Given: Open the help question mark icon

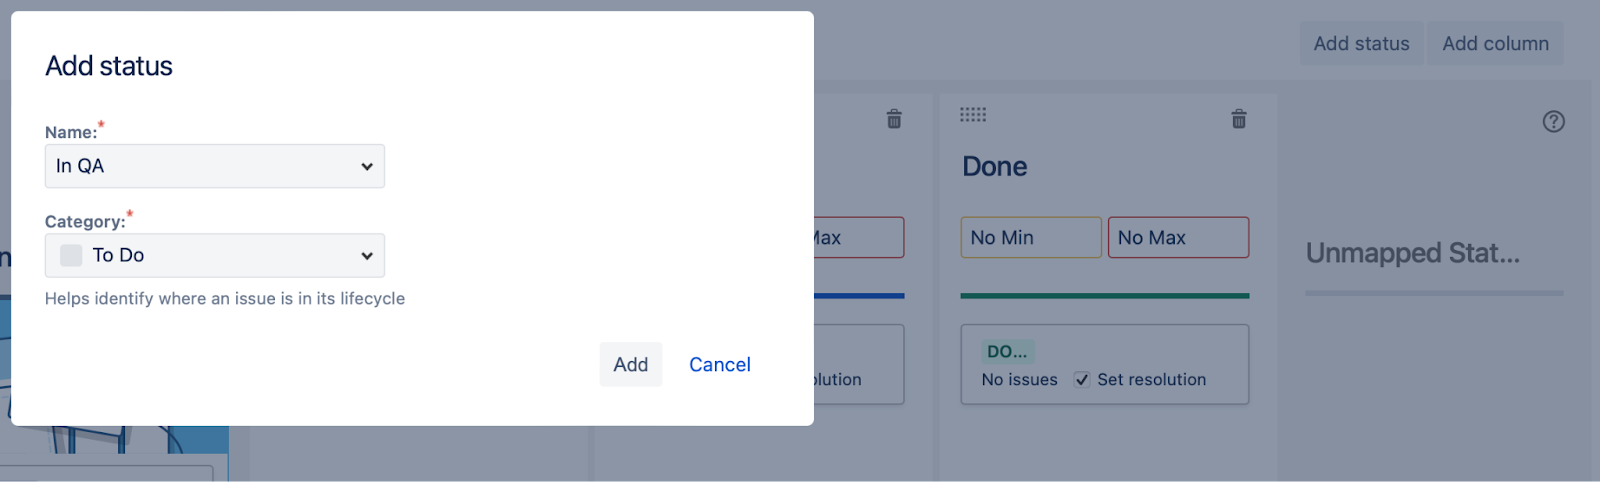Looking at the screenshot, I should coord(1553,122).
